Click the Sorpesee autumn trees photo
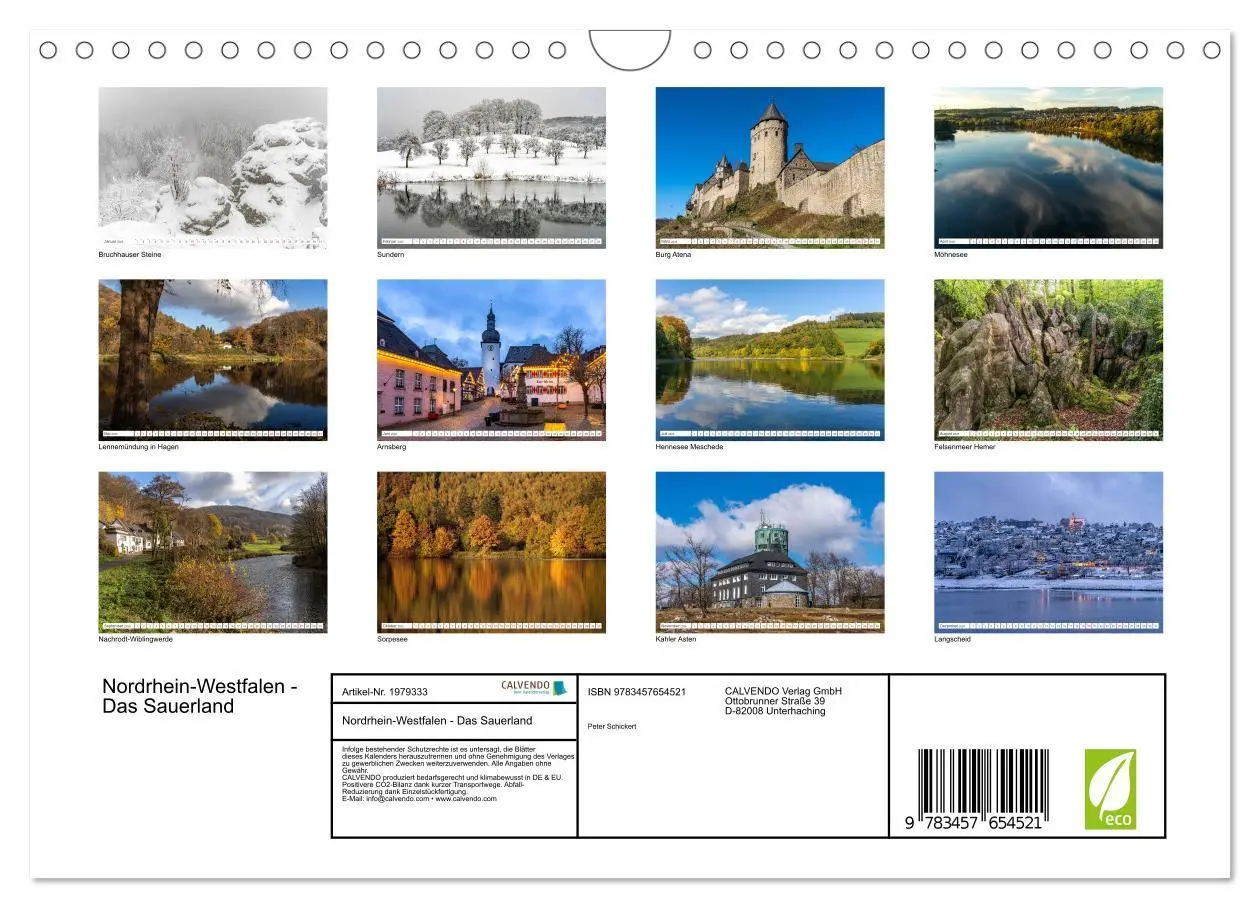Viewport: 1260px width, 908px height. click(491, 552)
